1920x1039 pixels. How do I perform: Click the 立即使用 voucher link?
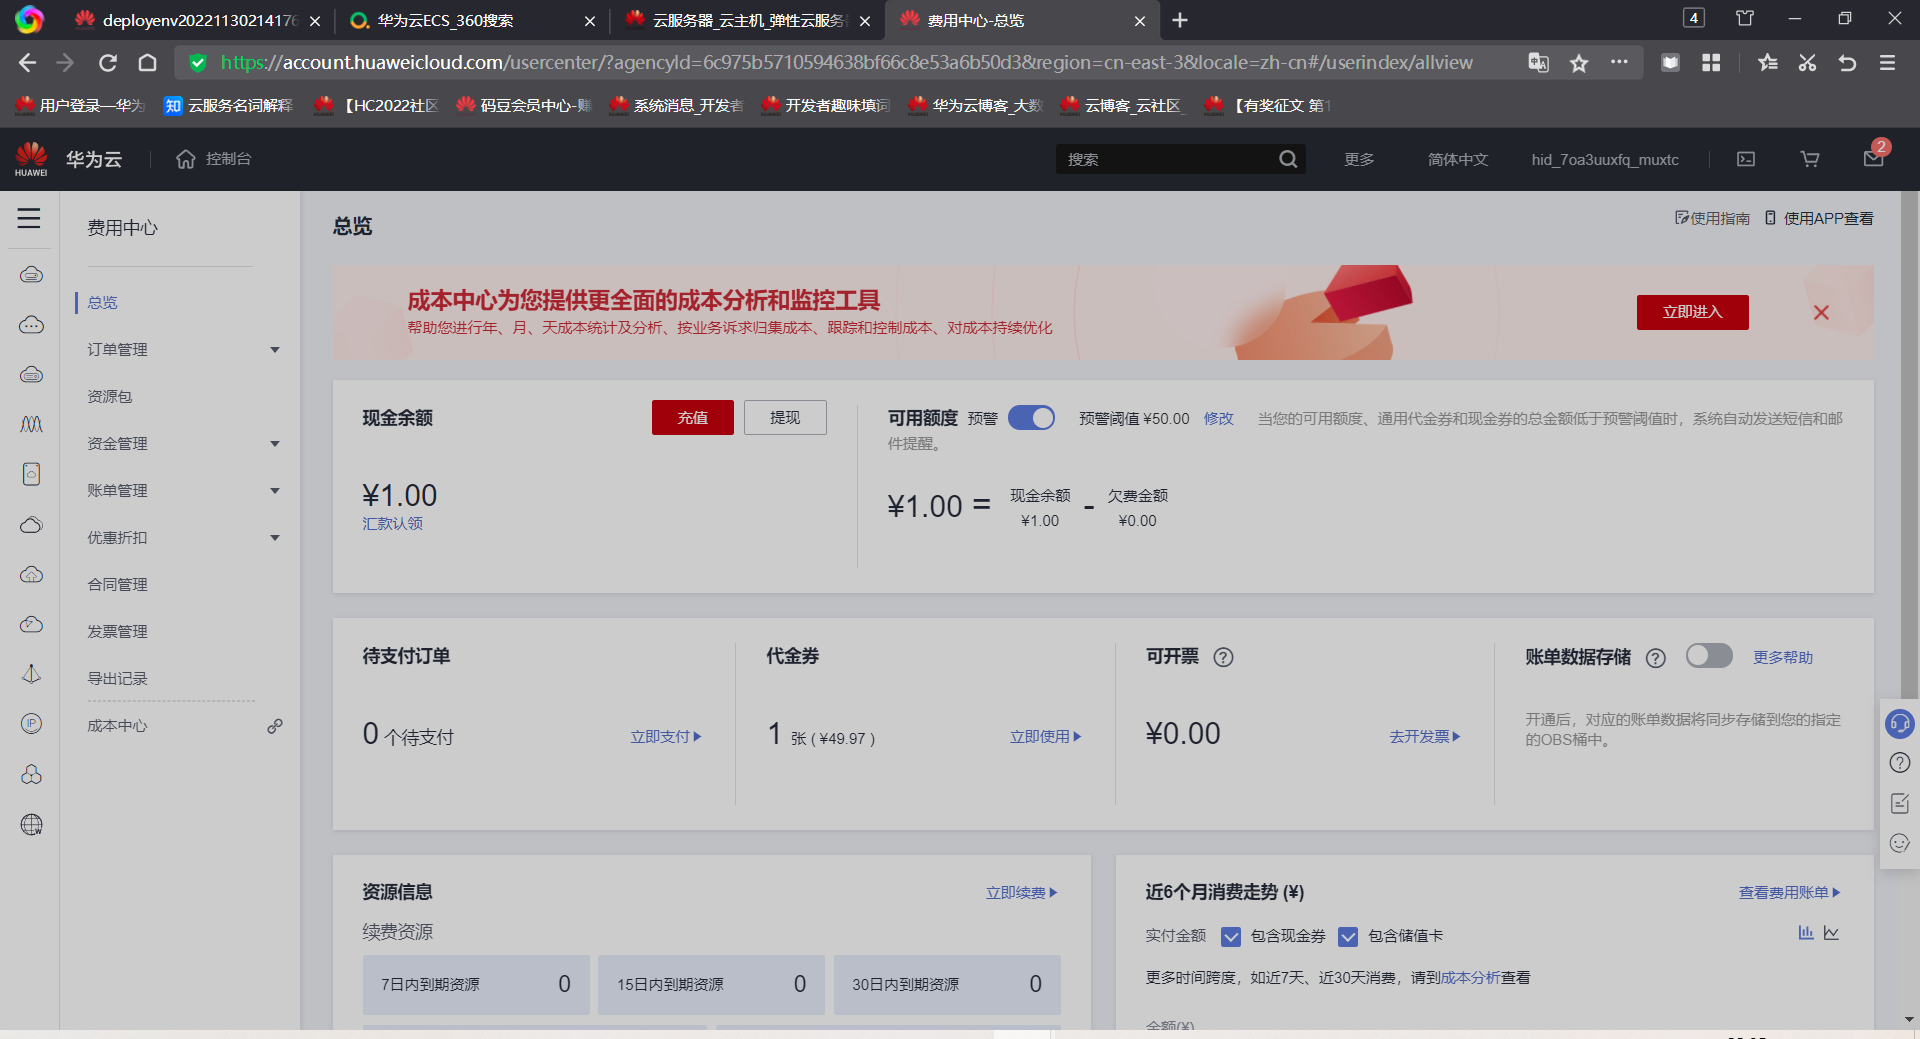point(1046,736)
